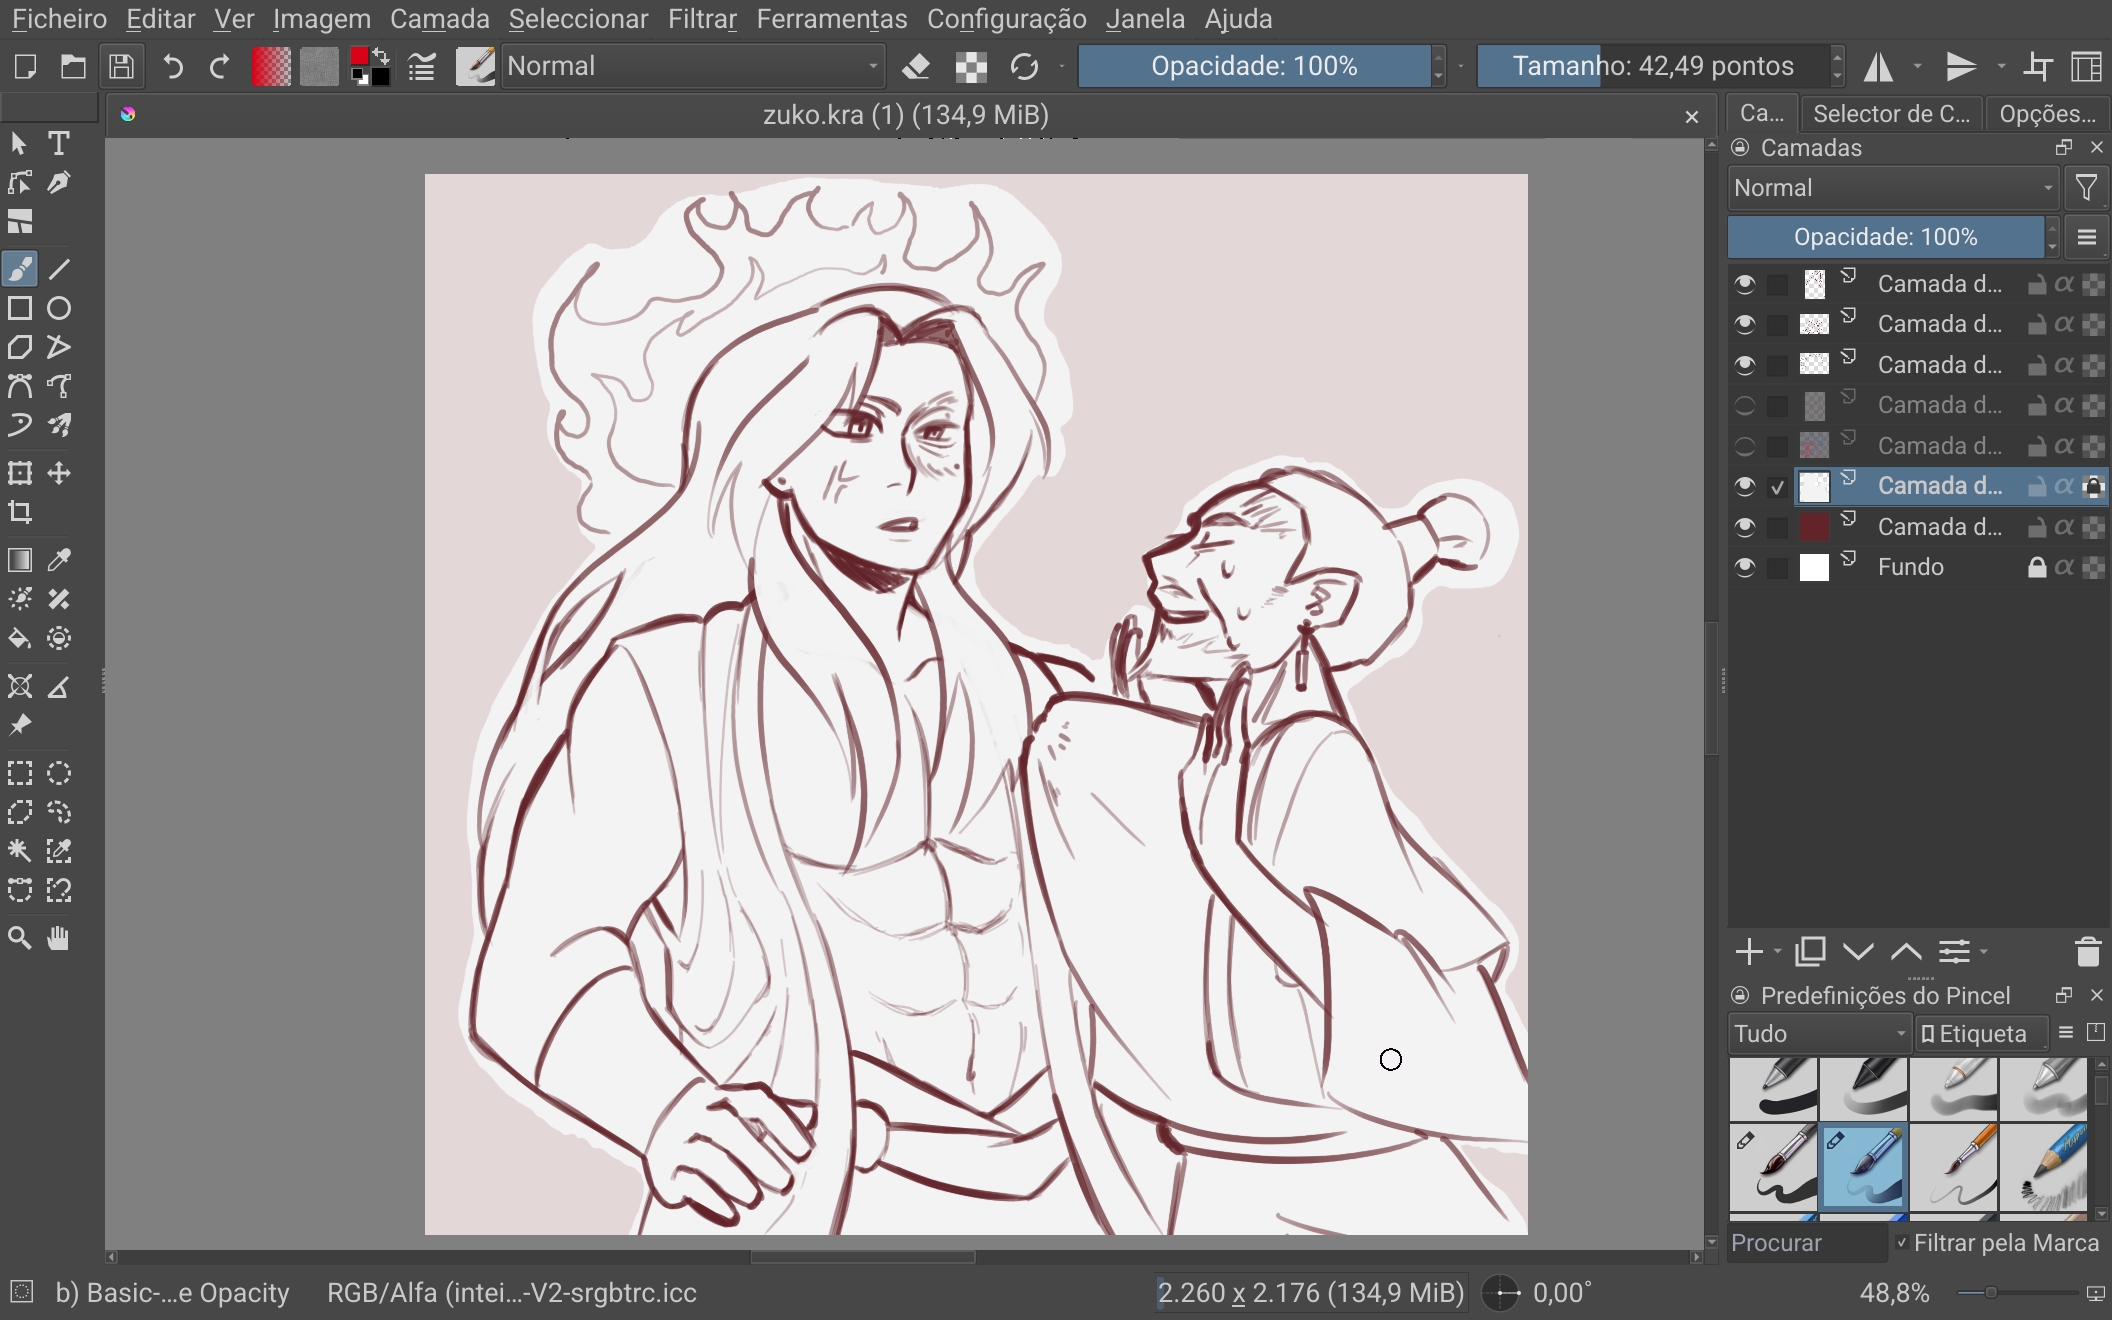Reload the original brush preset
Image resolution: width=2112 pixels, height=1320 pixels.
(1024, 67)
